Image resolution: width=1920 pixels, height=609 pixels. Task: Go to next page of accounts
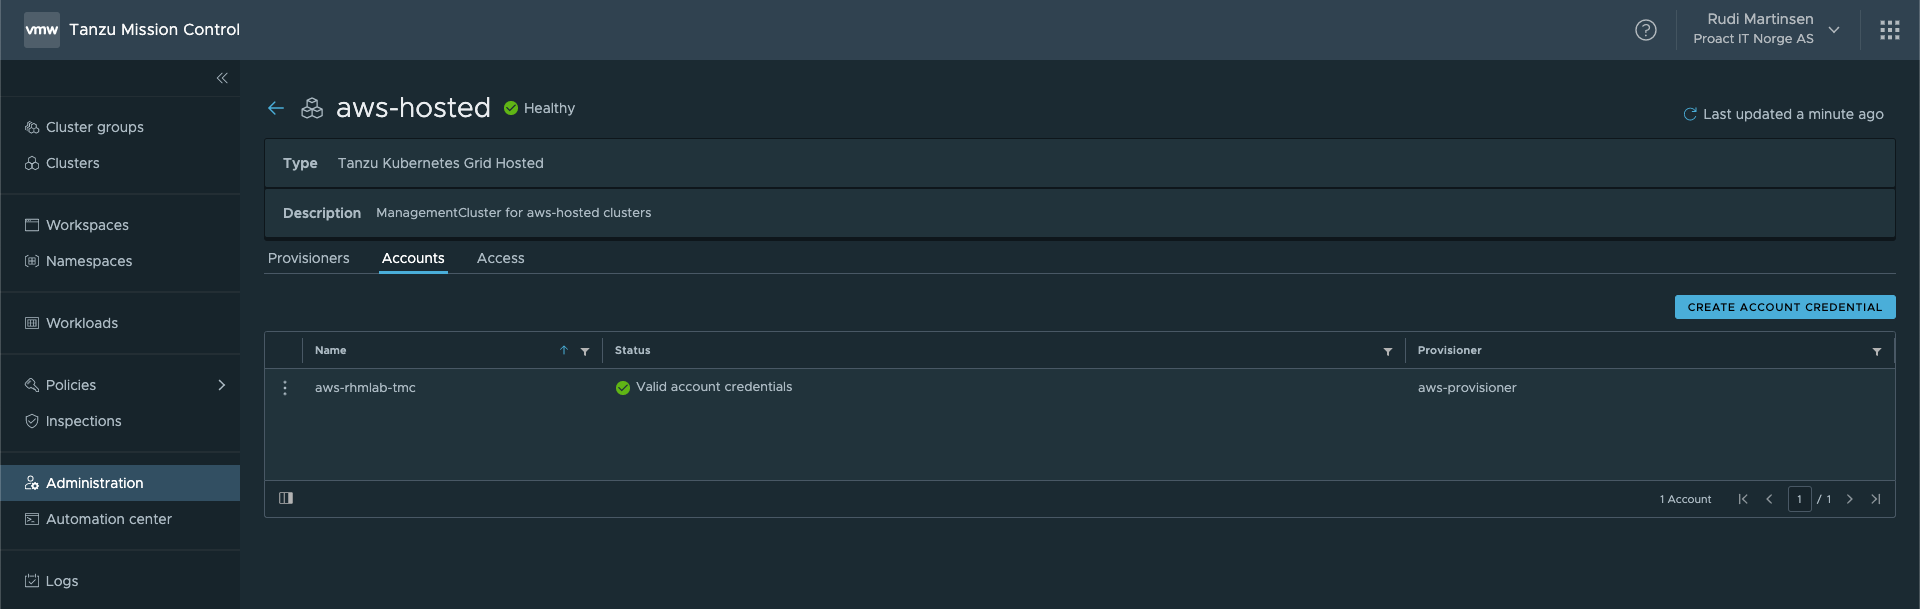1850,499
